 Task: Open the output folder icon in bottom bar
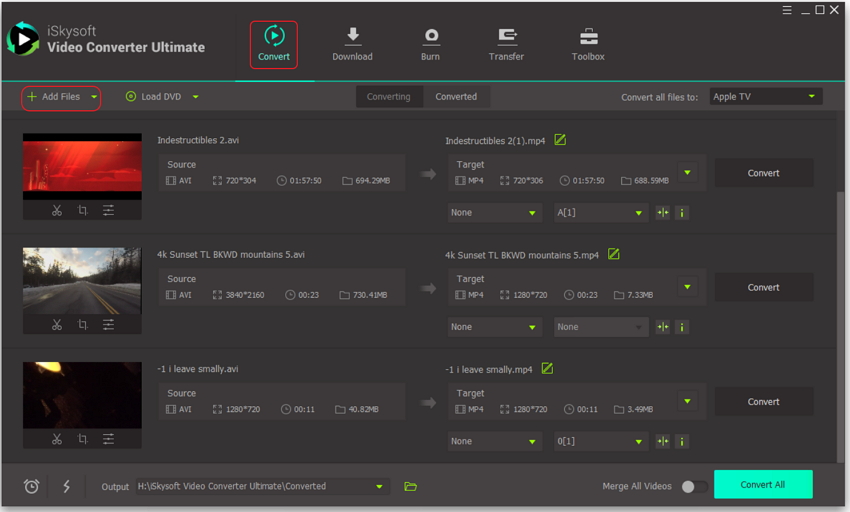pyautogui.click(x=410, y=486)
